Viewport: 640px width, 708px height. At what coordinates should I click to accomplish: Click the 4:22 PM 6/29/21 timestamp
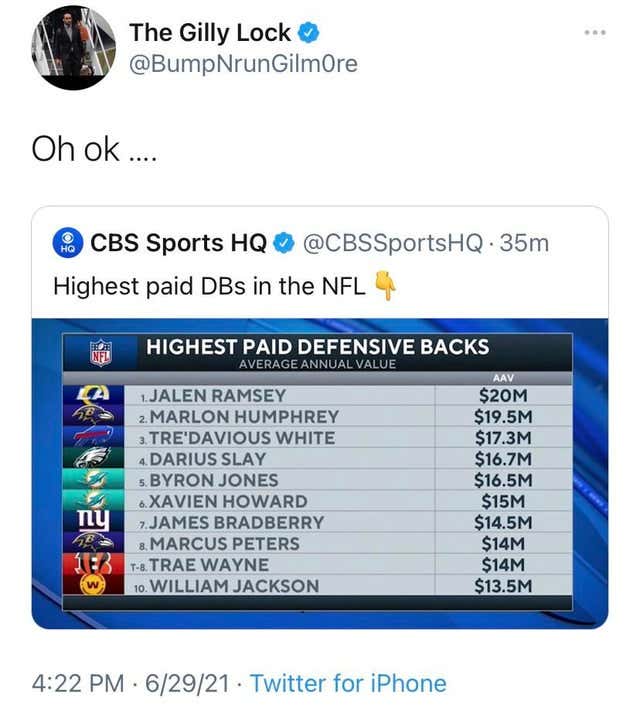130,683
